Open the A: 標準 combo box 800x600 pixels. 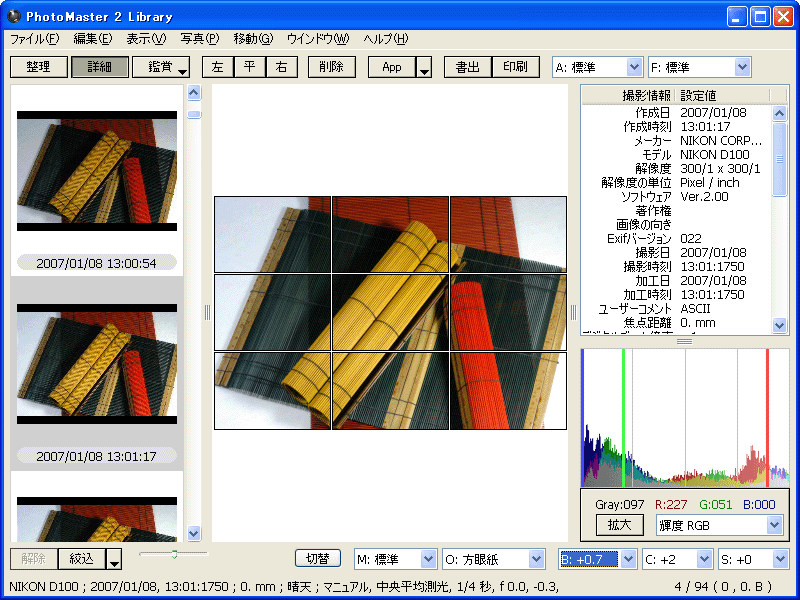tap(596, 67)
